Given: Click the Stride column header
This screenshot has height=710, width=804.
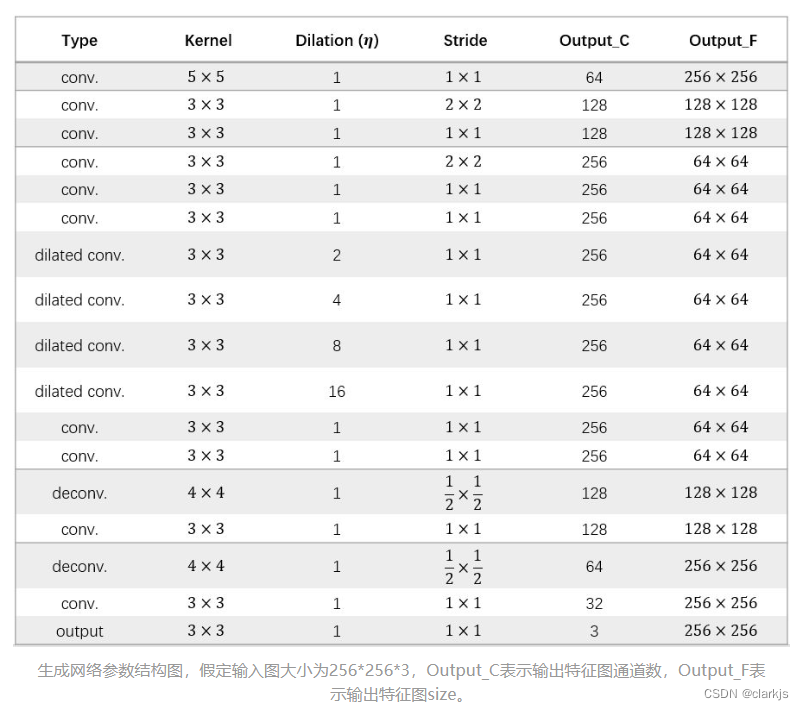Looking at the screenshot, I should tap(465, 41).
